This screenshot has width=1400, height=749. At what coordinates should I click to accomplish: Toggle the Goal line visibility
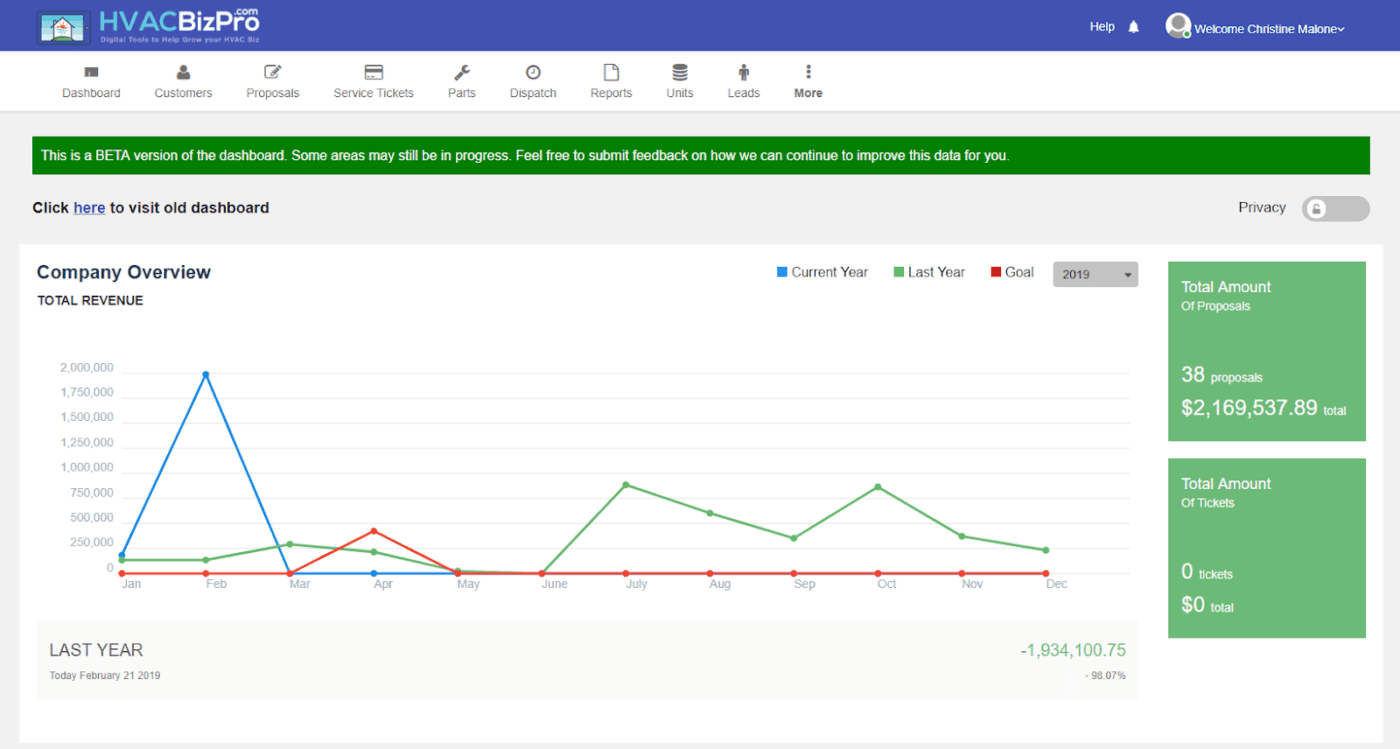tap(1011, 271)
